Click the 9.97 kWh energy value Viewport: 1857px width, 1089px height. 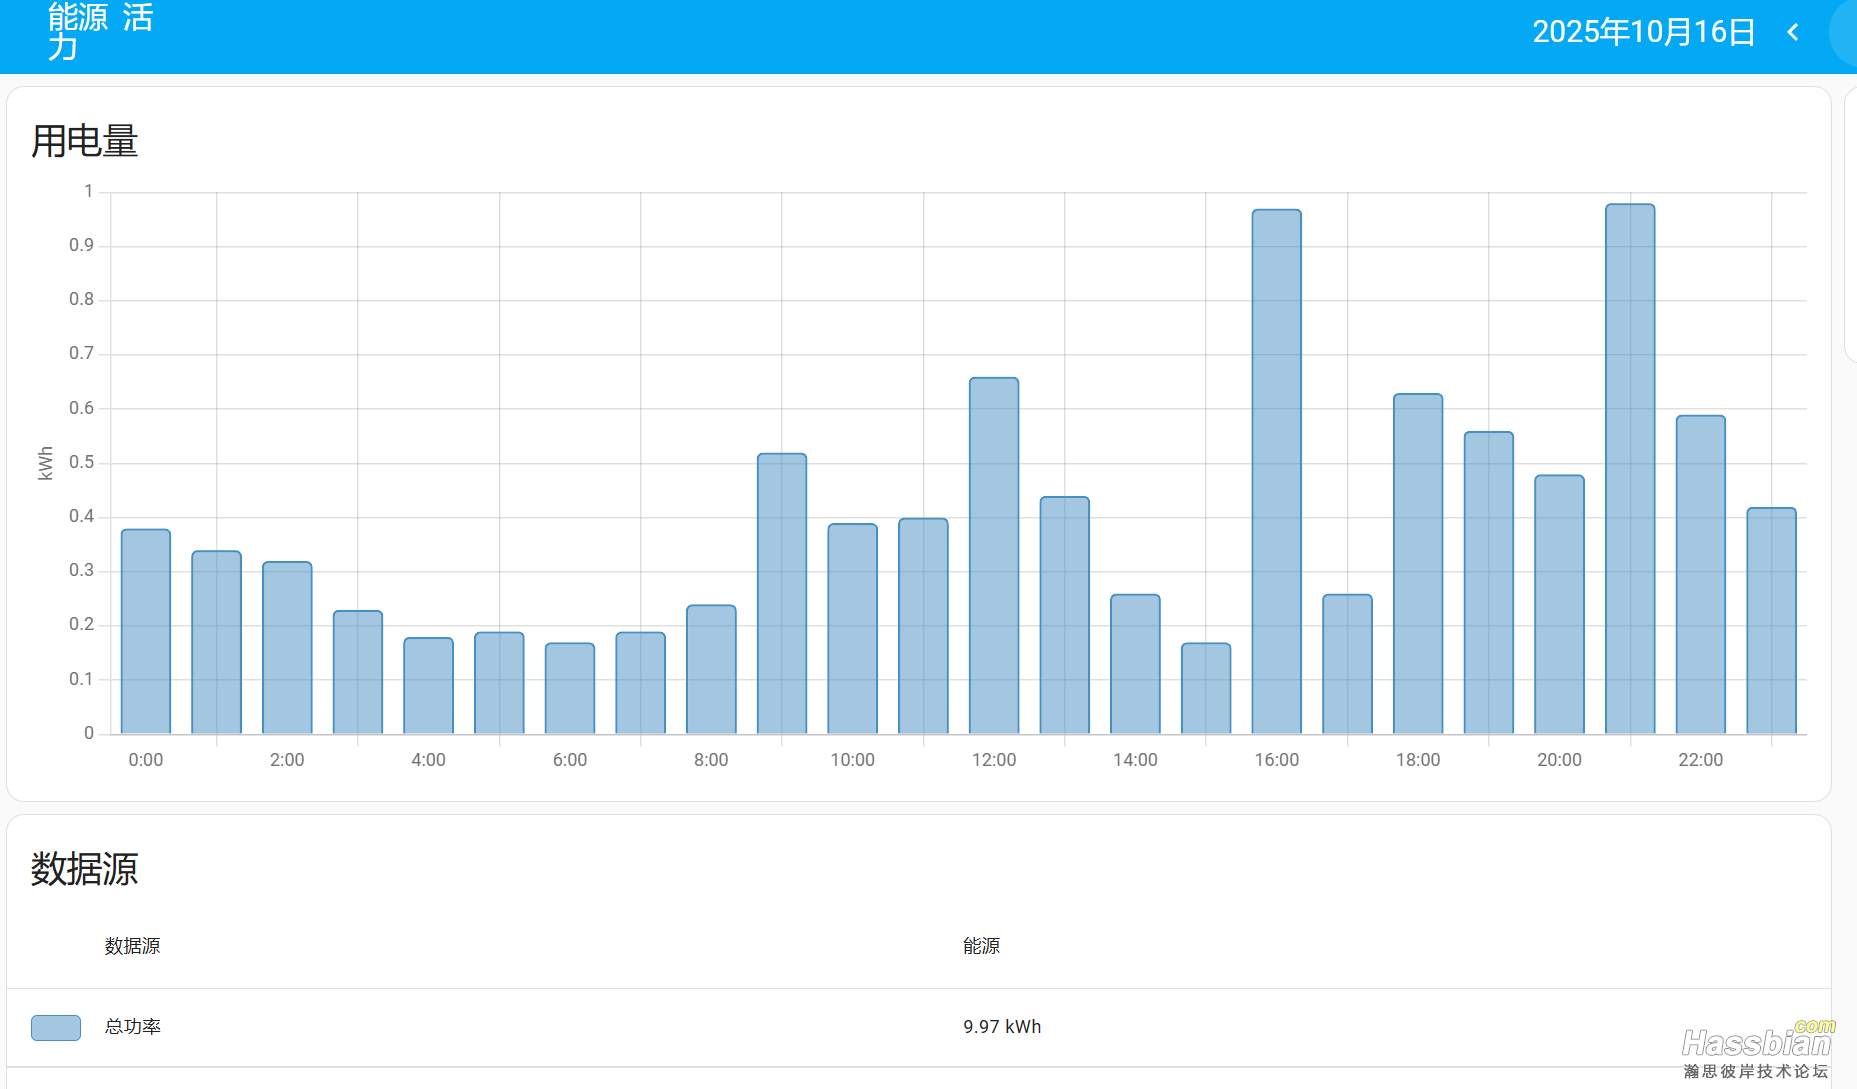(1001, 1027)
